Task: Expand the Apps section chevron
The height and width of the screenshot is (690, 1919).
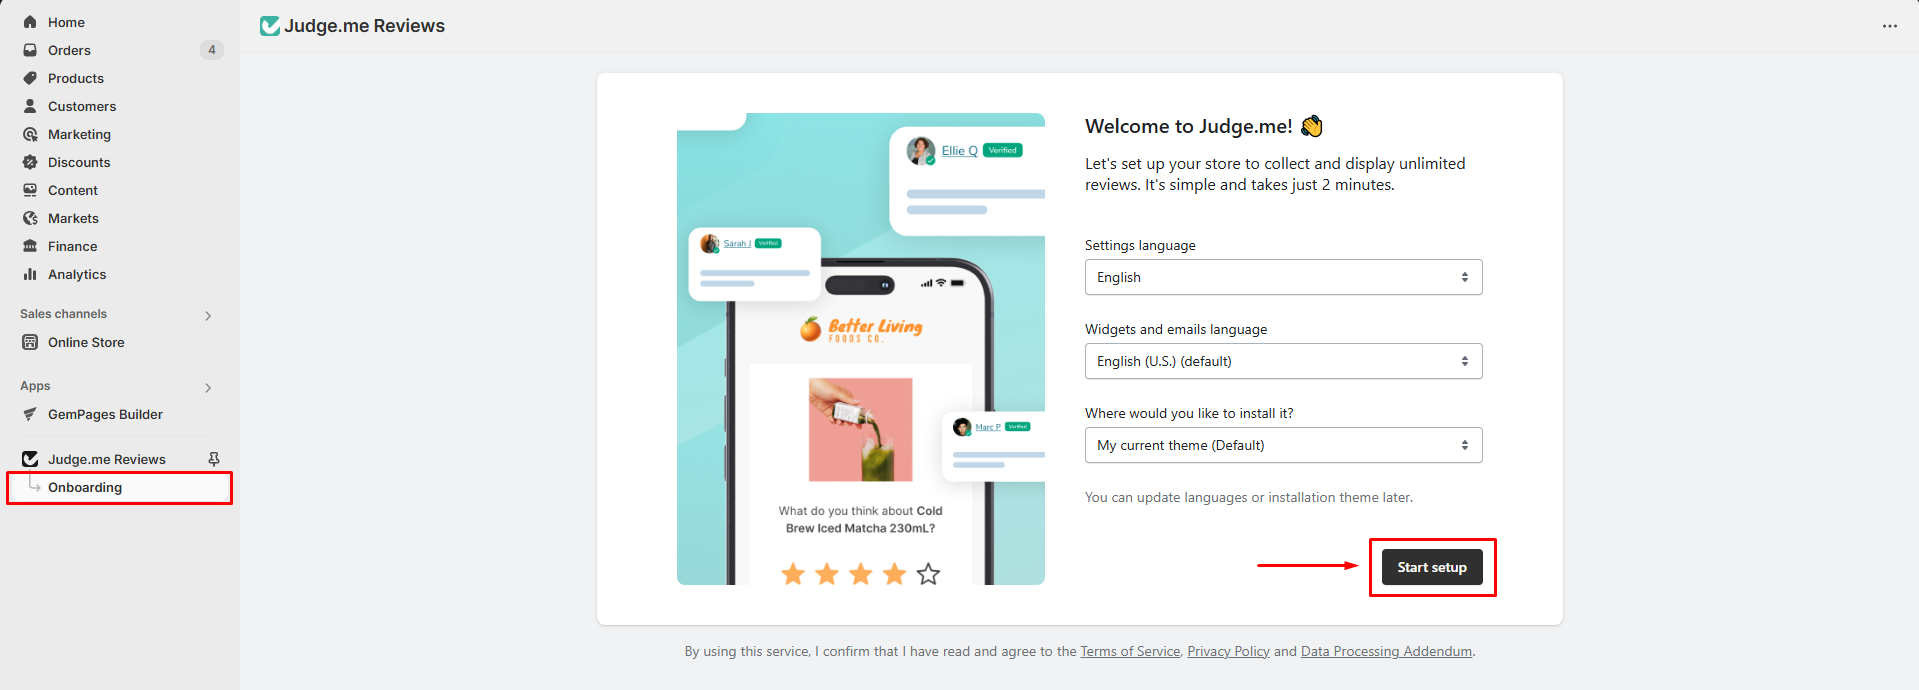Action: tap(208, 388)
